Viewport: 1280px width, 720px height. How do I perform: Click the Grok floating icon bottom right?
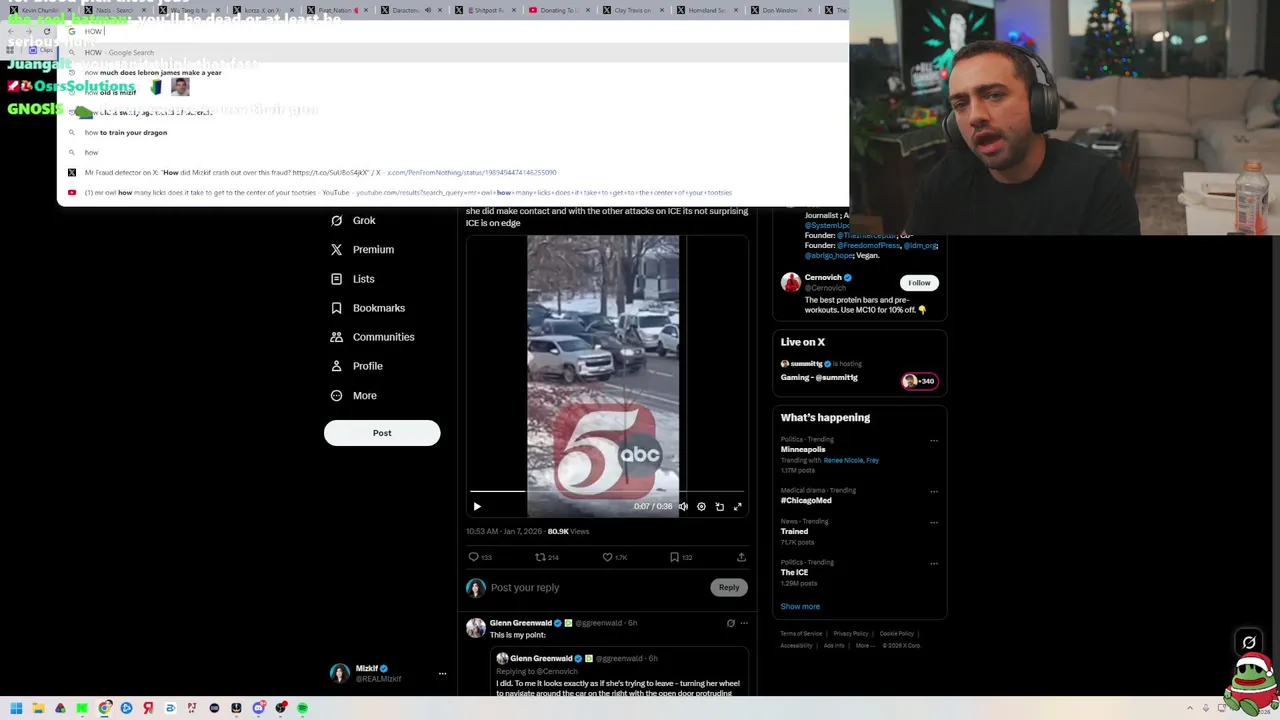point(1249,642)
